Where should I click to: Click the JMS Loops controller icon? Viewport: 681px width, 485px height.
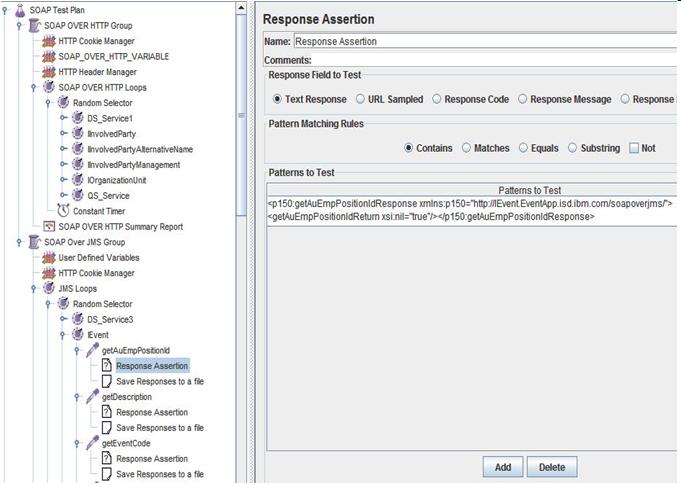tap(49, 288)
